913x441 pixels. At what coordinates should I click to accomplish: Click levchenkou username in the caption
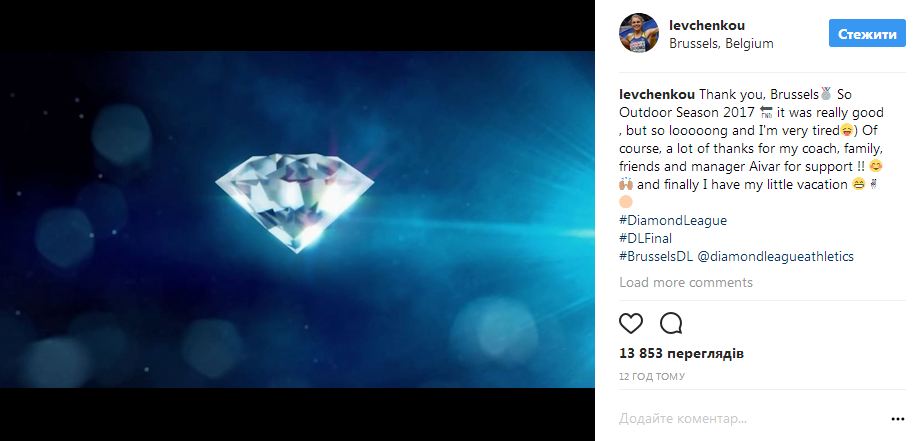pos(657,93)
